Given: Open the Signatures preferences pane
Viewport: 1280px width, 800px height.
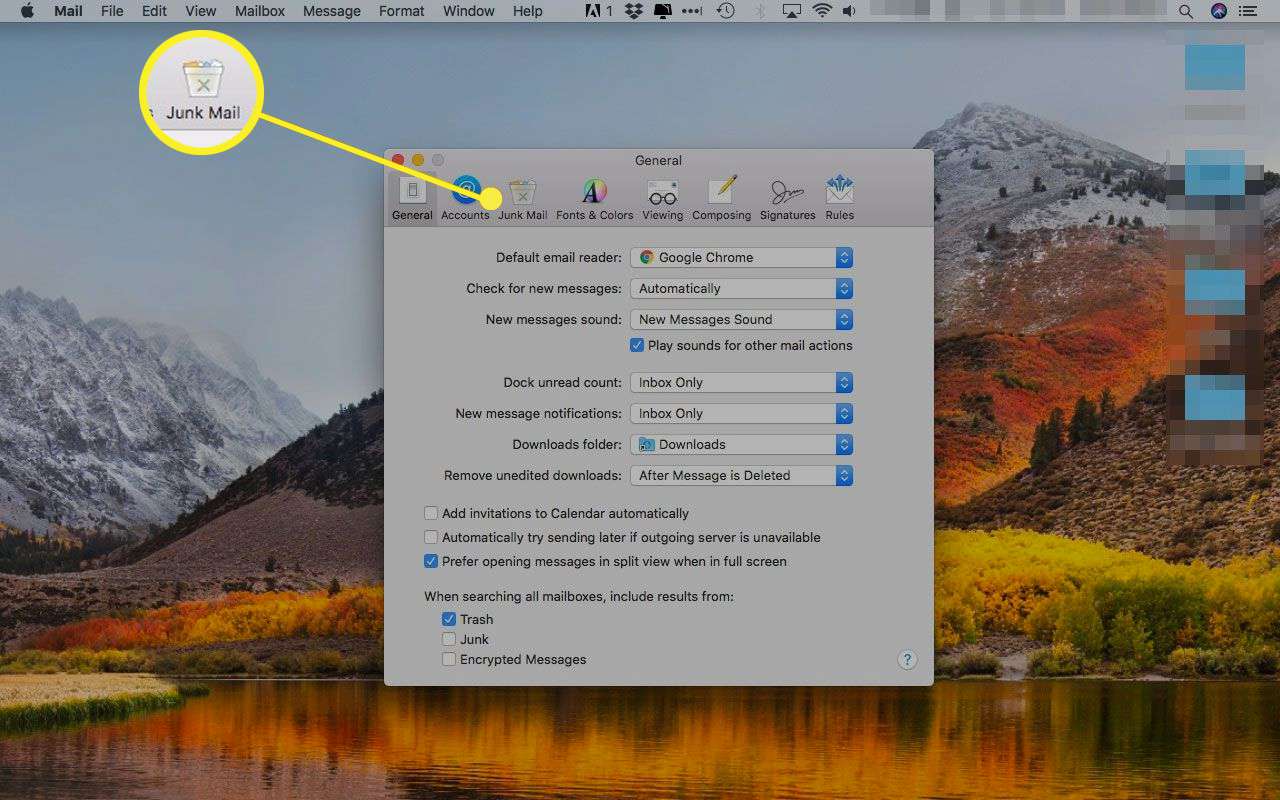Looking at the screenshot, I should coord(787,197).
